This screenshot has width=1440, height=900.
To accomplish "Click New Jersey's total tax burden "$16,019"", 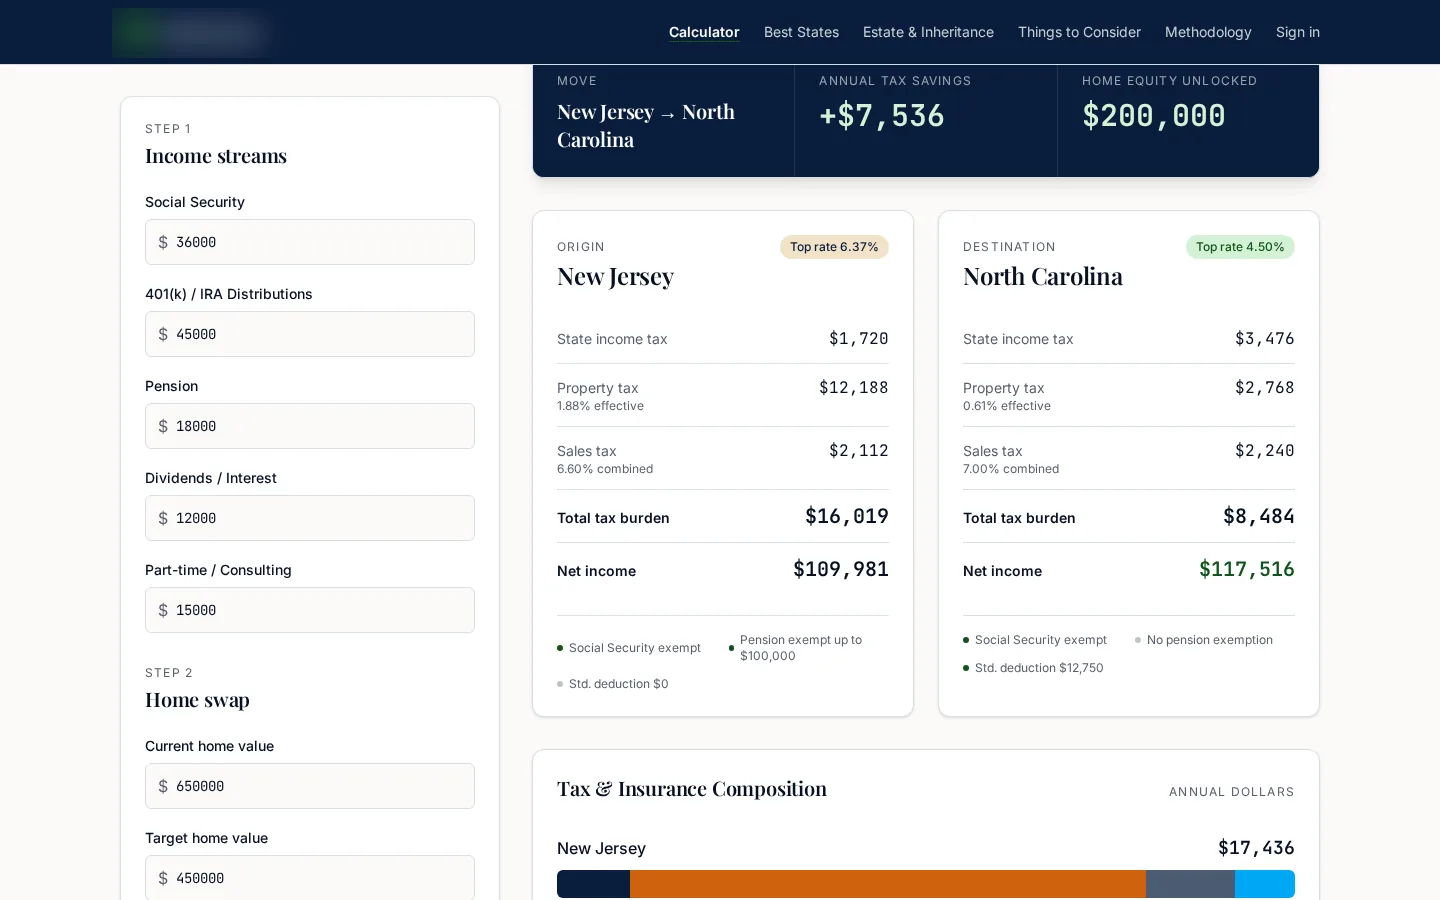I will [847, 516].
